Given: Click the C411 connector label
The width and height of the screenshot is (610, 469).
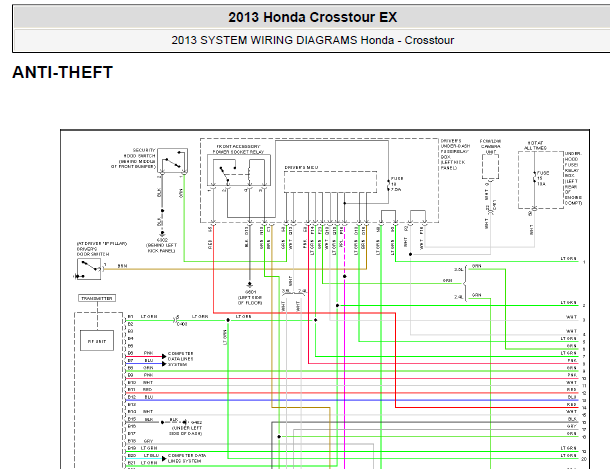Looking at the screenshot, I should click(x=494, y=205).
